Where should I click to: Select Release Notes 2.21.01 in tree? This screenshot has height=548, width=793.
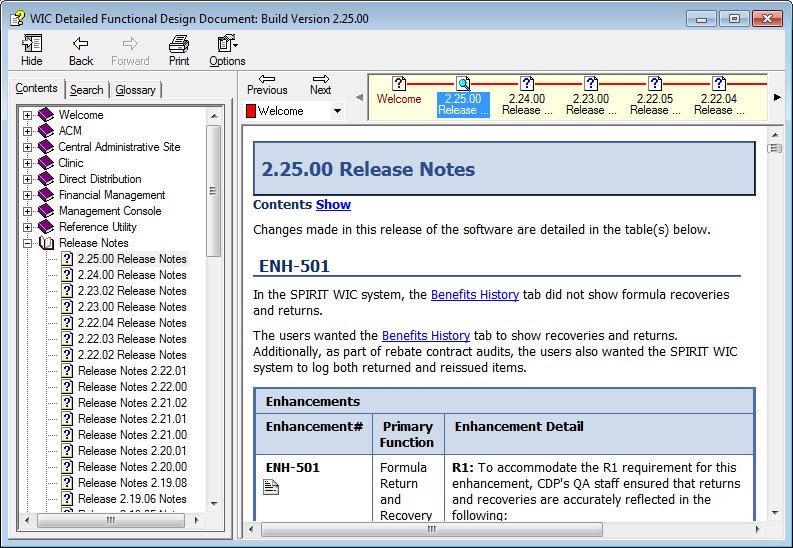click(133, 419)
